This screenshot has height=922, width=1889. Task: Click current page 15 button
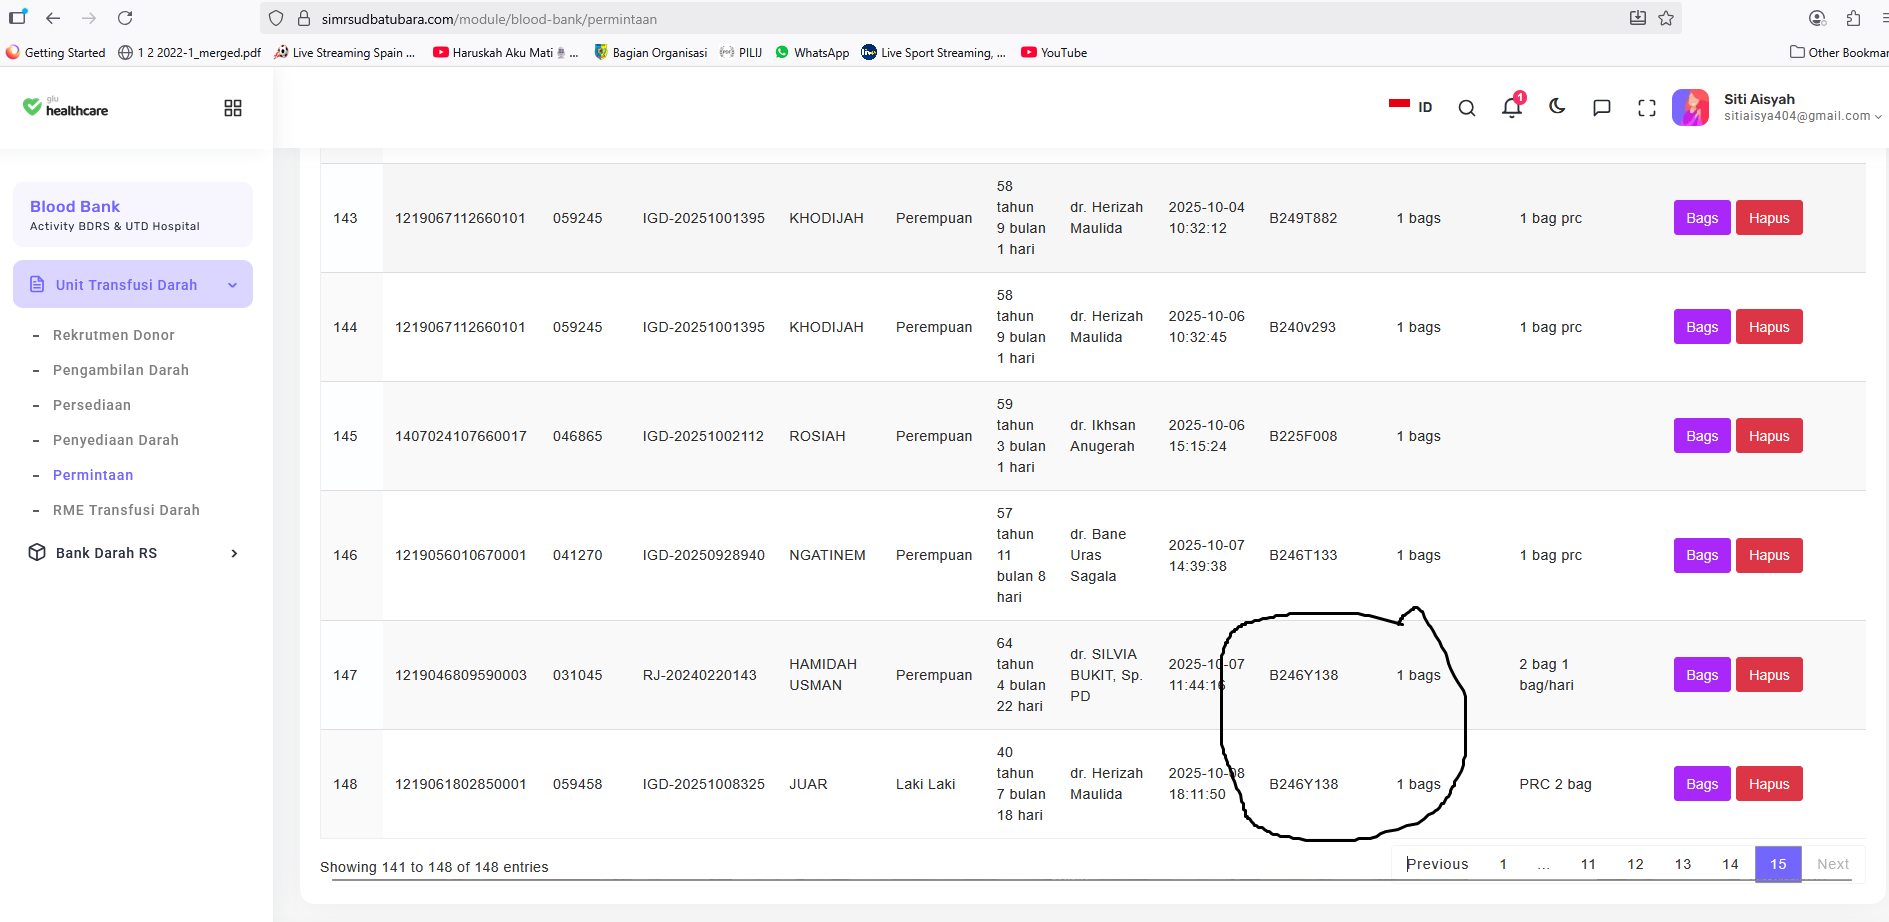pos(1778,864)
